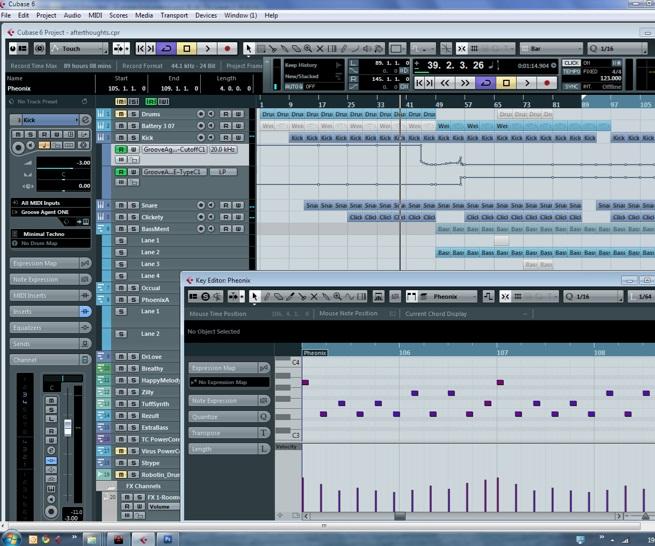Enable record on the Snare track

[201, 205]
